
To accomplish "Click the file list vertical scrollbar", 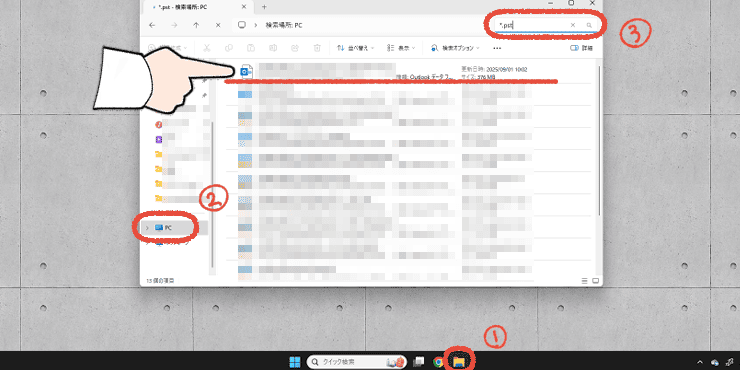I will (599, 142).
